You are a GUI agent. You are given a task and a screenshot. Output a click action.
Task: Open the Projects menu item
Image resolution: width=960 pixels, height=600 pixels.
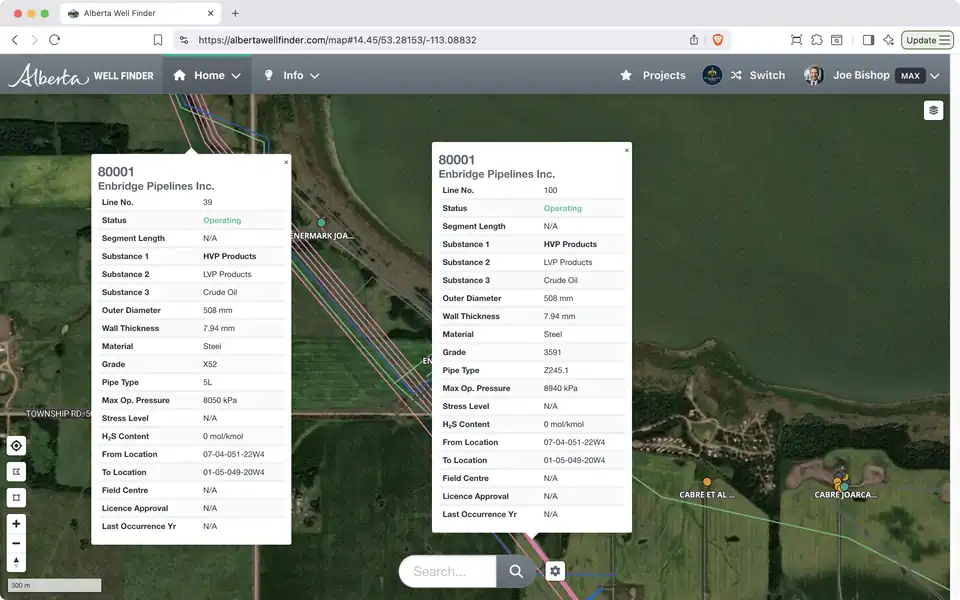pyautogui.click(x=653, y=75)
